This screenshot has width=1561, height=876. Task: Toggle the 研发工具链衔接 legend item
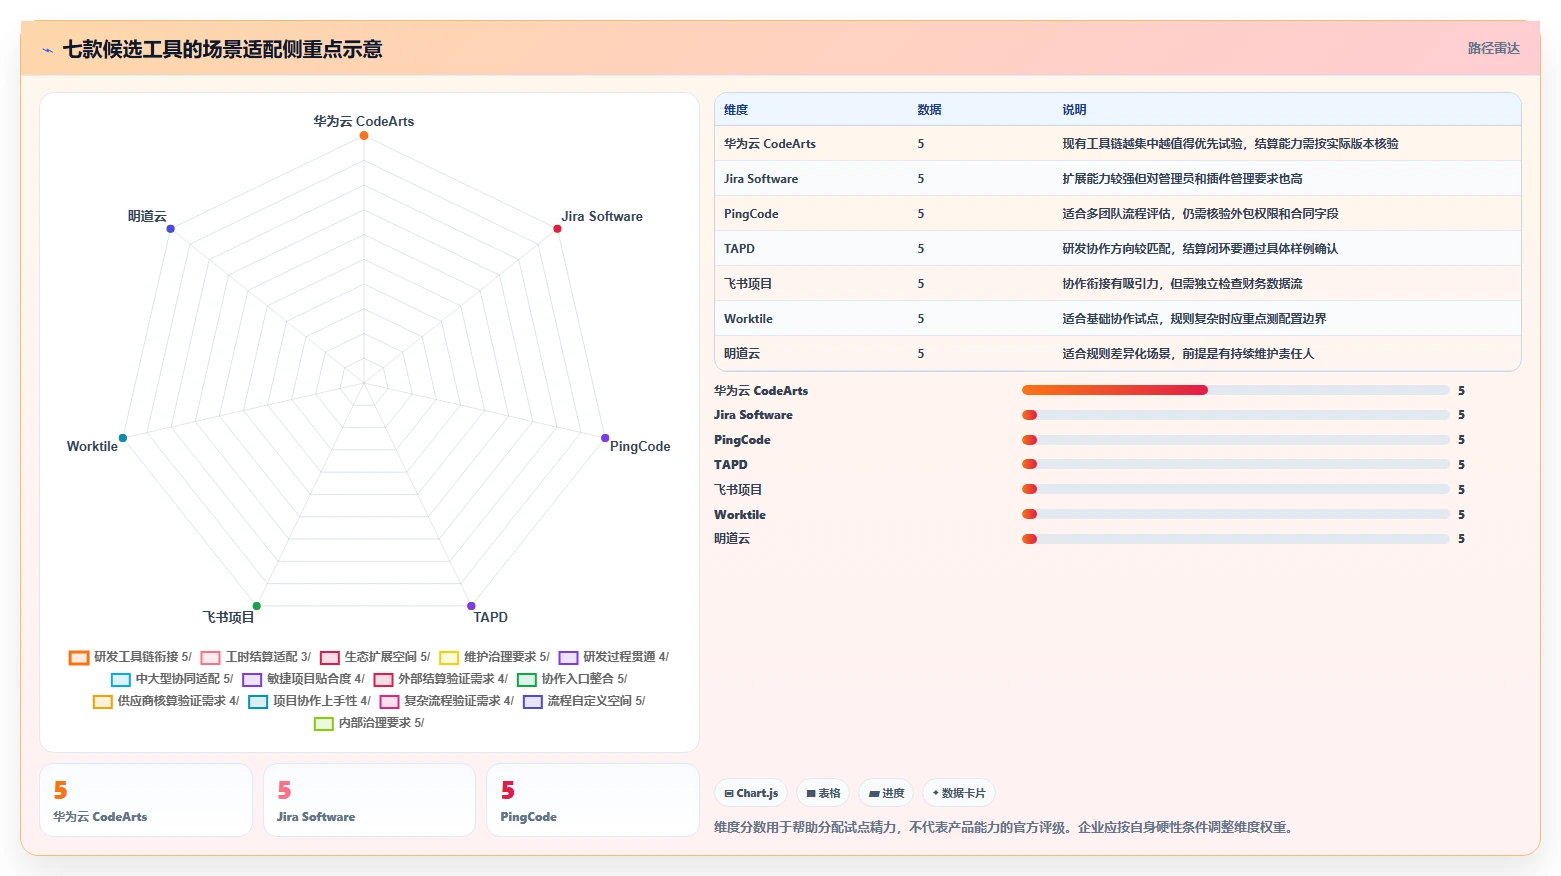pyautogui.click(x=130, y=657)
